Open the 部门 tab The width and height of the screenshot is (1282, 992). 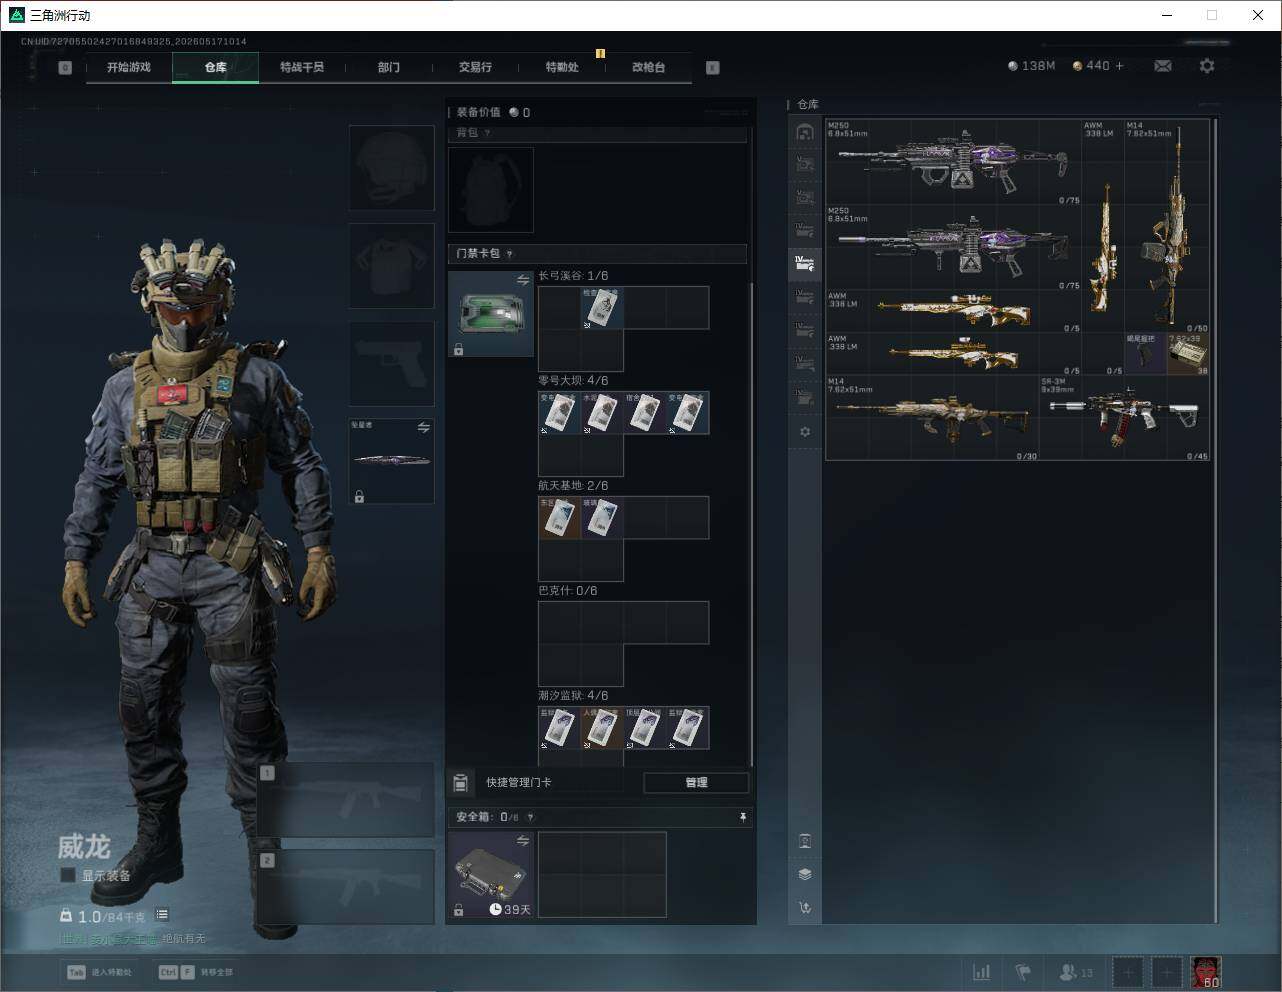(x=389, y=67)
